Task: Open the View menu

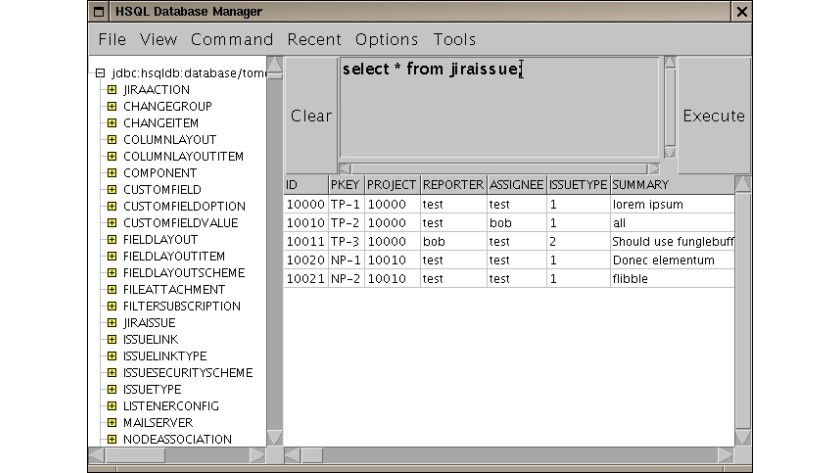Action: click(x=158, y=39)
